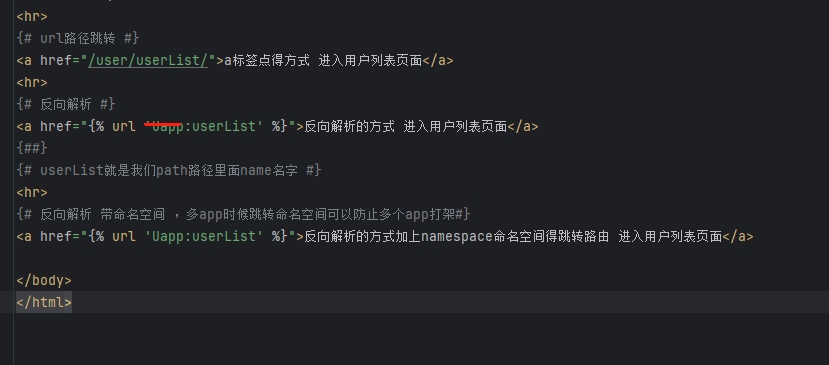Click the comment about '多app时候跳转命名空间'
Screen dimensions: 829x365
[243, 214]
